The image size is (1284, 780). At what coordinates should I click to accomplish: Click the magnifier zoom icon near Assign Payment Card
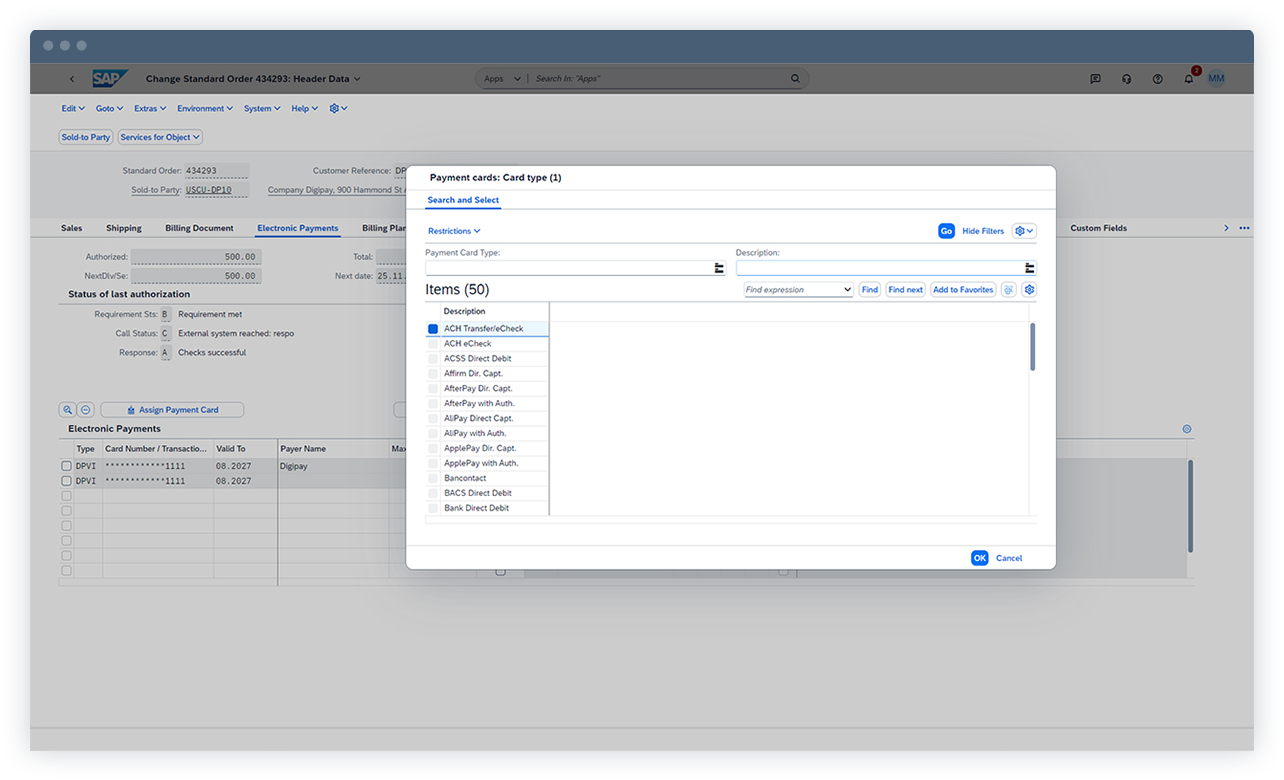click(x=67, y=409)
